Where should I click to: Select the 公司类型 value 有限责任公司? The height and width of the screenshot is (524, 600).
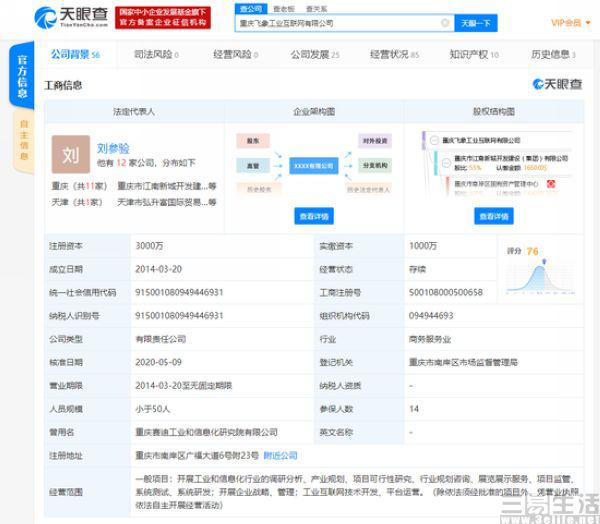point(161,339)
